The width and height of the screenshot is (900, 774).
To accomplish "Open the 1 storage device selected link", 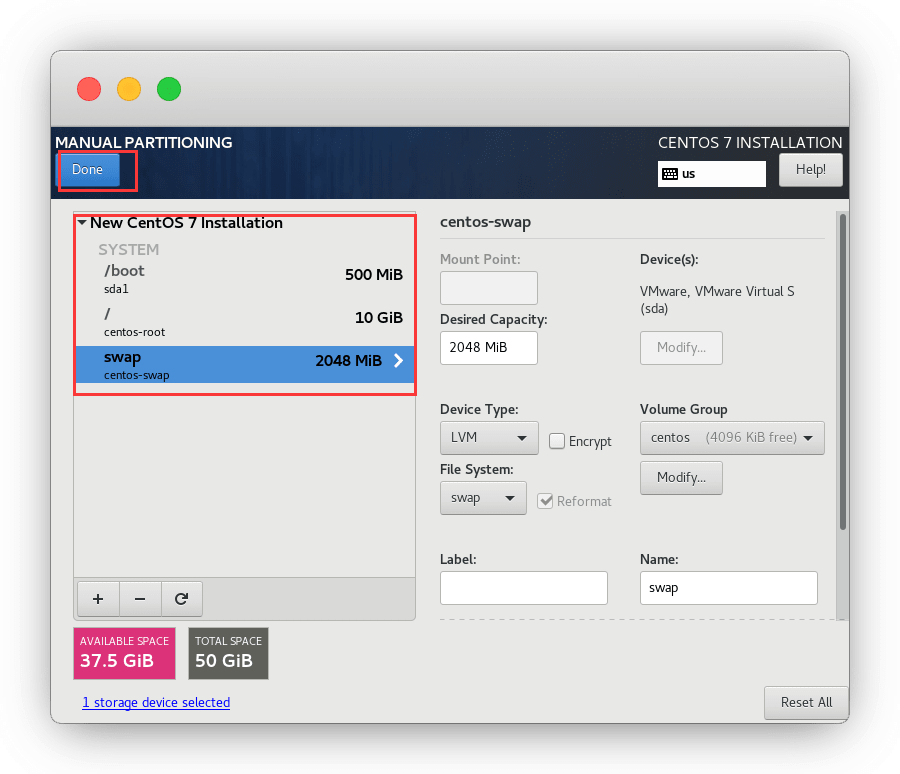I will 156,703.
